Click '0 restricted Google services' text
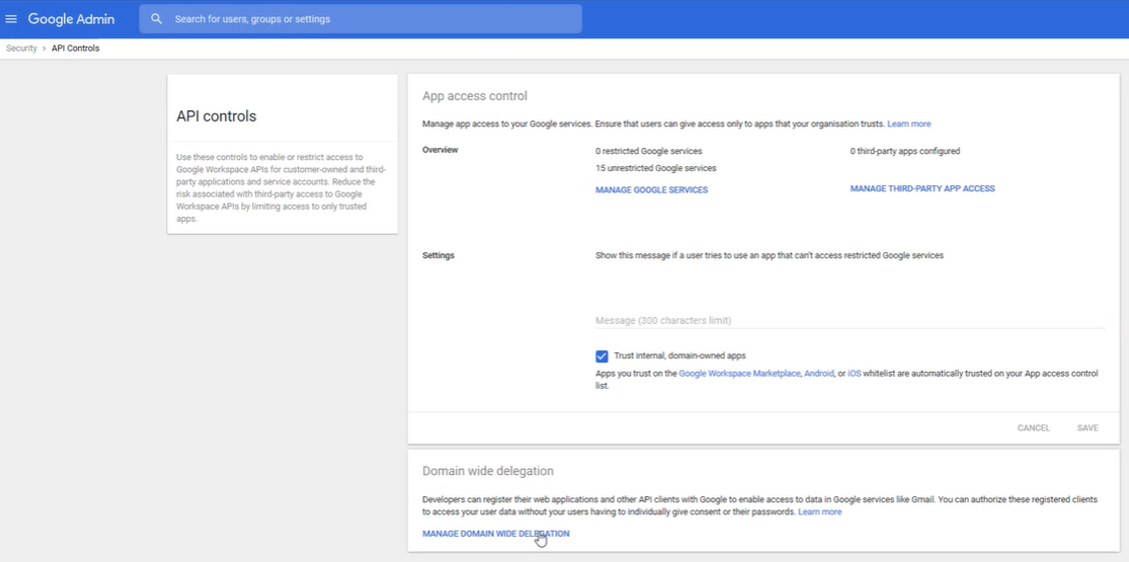 tap(649, 151)
